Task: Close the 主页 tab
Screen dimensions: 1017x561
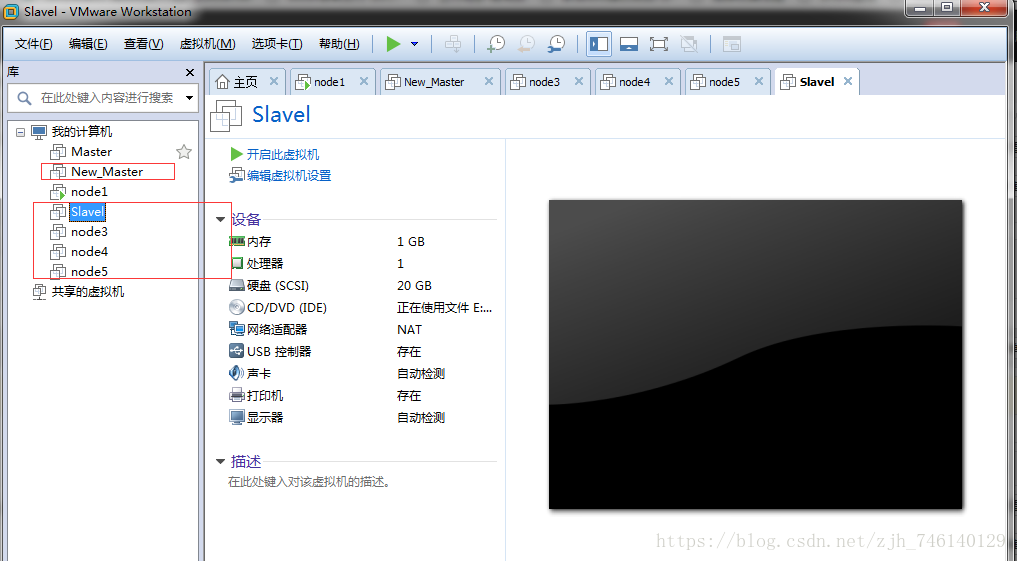Action: click(x=274, y=81)
